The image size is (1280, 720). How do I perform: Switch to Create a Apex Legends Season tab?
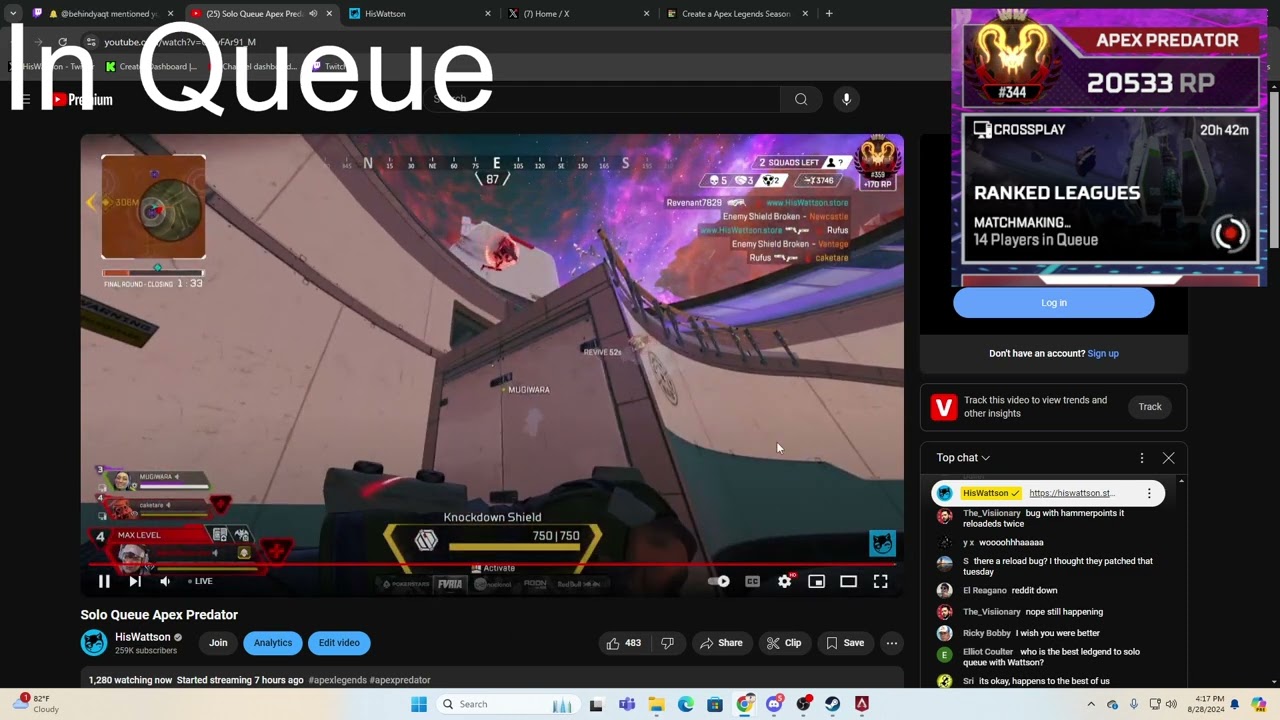[x=736, y=14]
